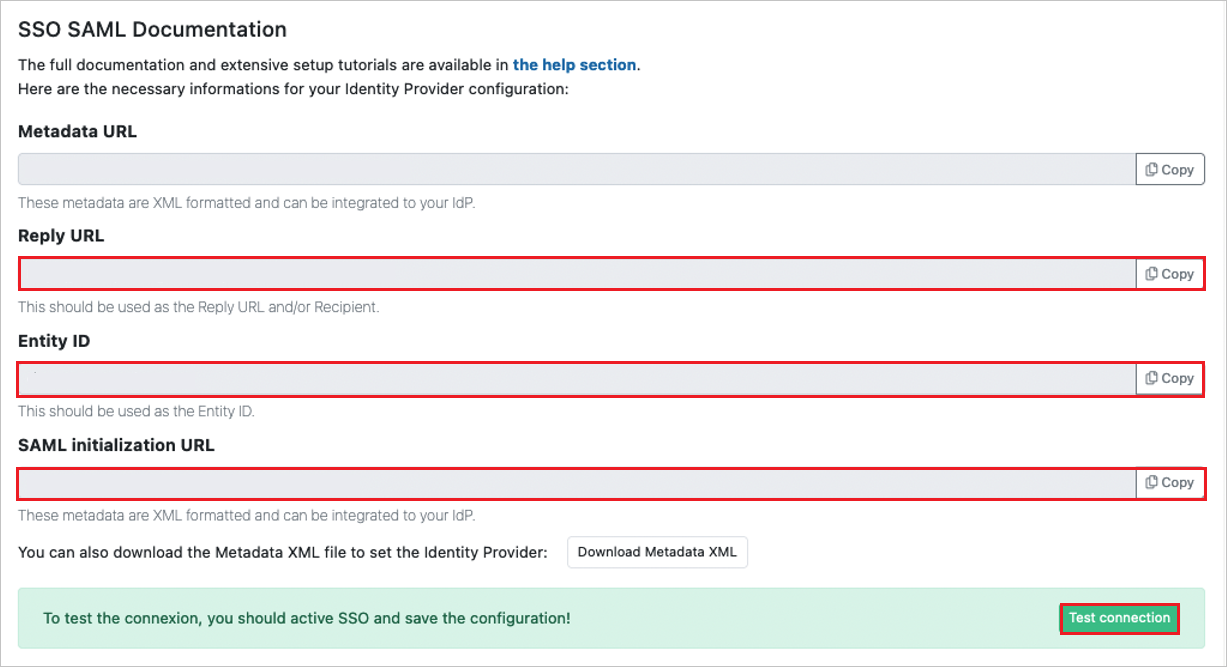Click the copy icon beside Reply URL
Screen dimensions: 1227x667
point(1169,273)
